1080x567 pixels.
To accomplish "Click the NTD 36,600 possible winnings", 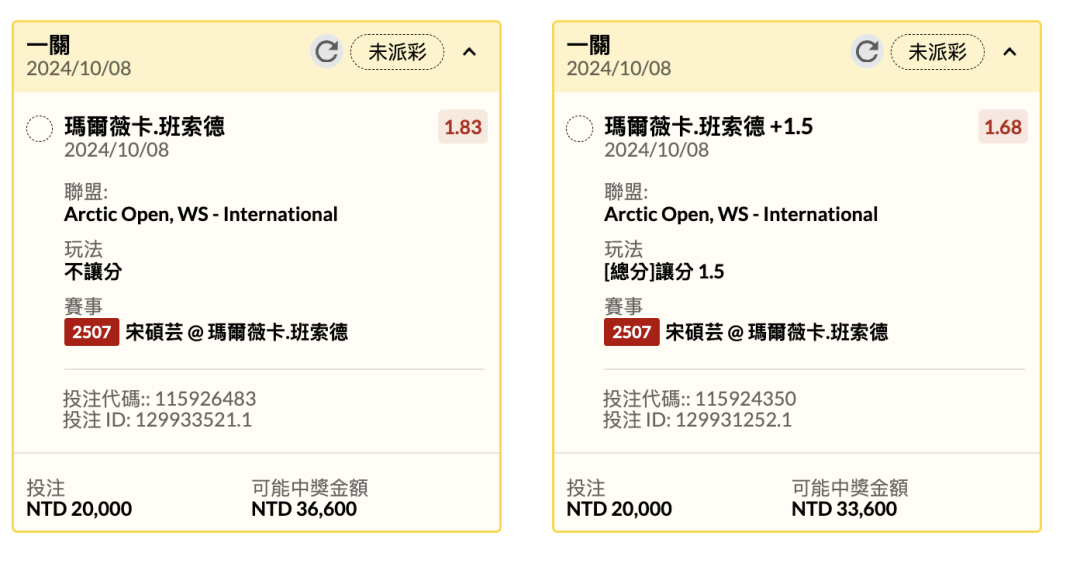I will 304,509.
